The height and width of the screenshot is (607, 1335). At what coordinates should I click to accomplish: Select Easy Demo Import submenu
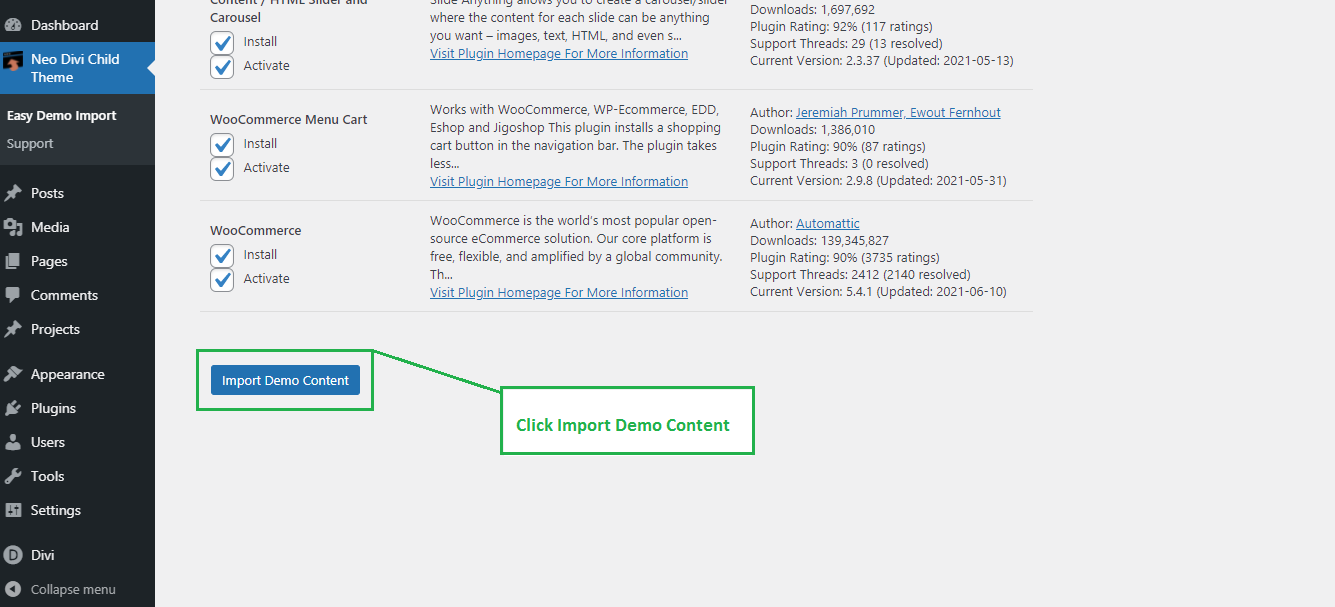(x=62, y=116)
